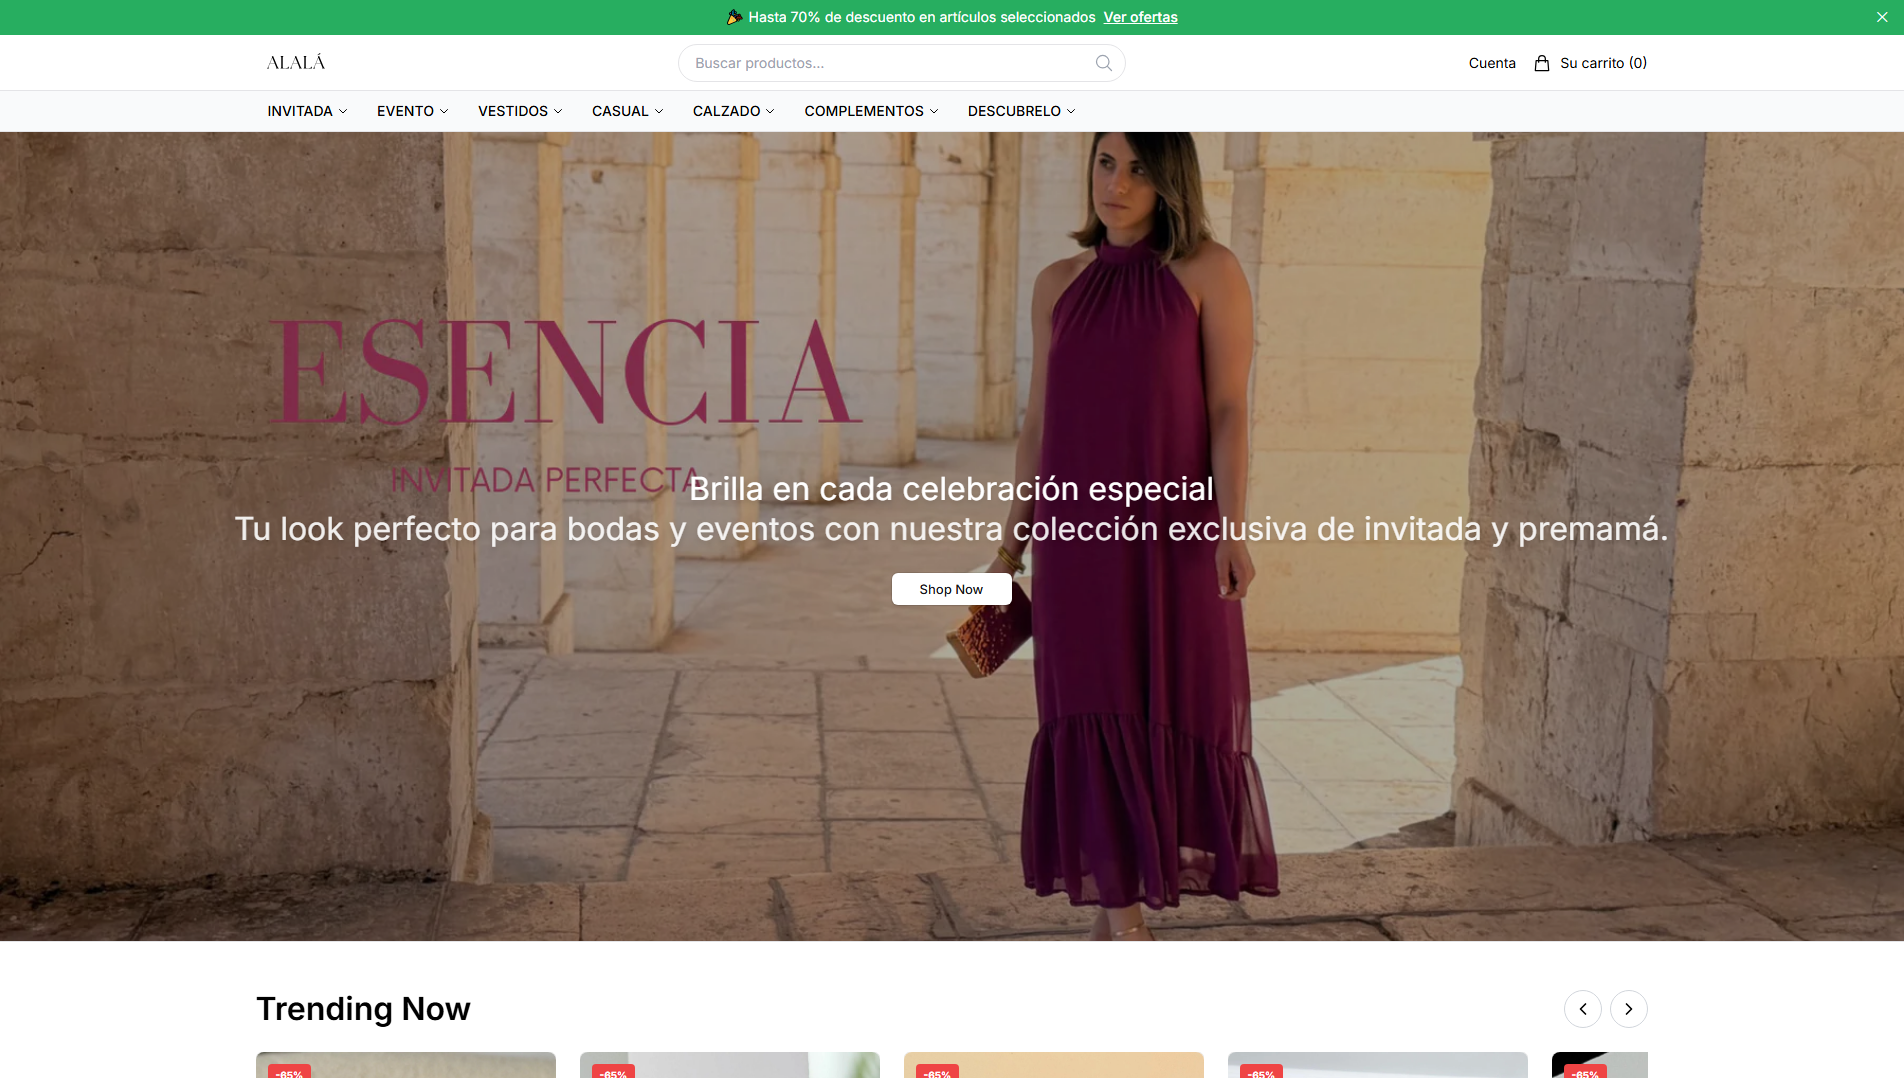Open the Cuenta account link
Screen dimensions: 1904x1078
coord(1492,63)
